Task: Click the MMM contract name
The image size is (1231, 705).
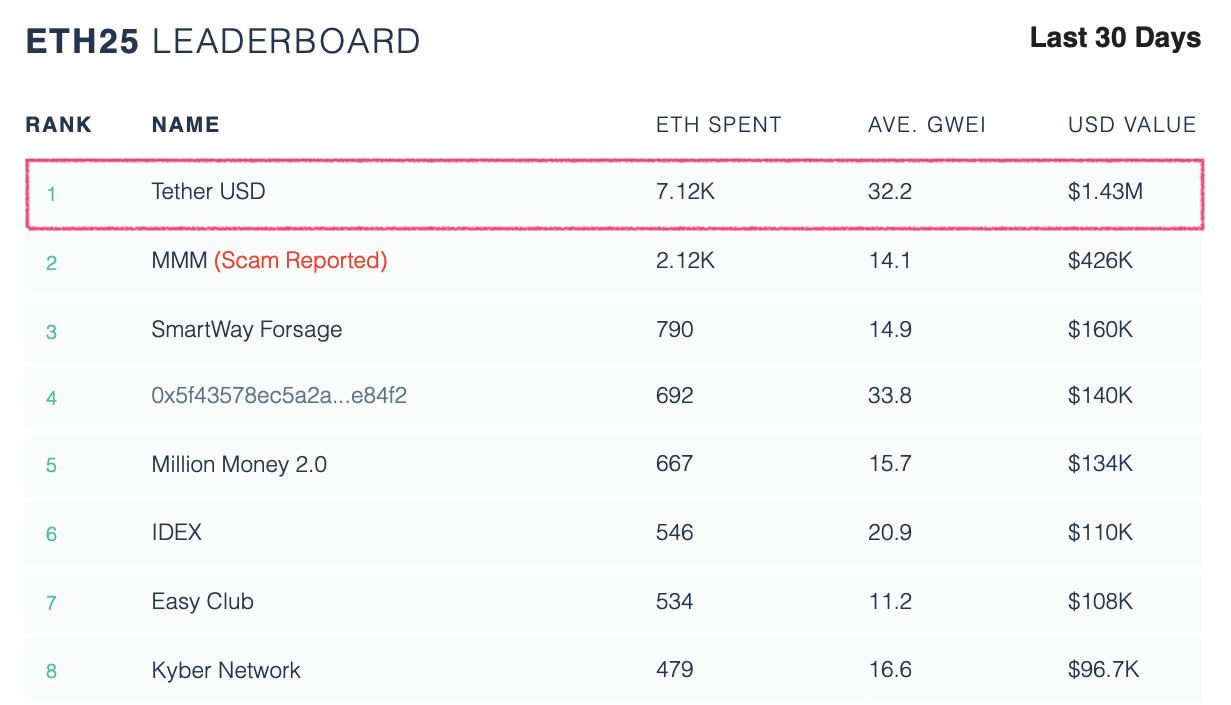Action: point(180,261)
